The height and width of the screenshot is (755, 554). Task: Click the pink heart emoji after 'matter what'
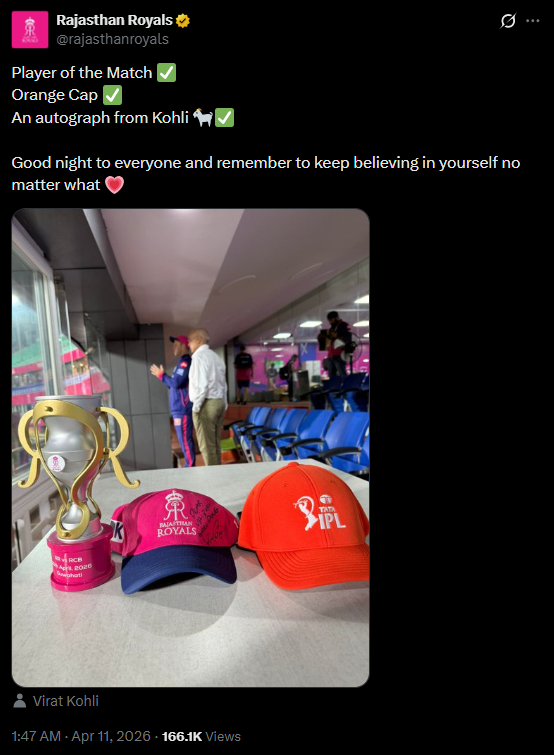tap(114, 185)
